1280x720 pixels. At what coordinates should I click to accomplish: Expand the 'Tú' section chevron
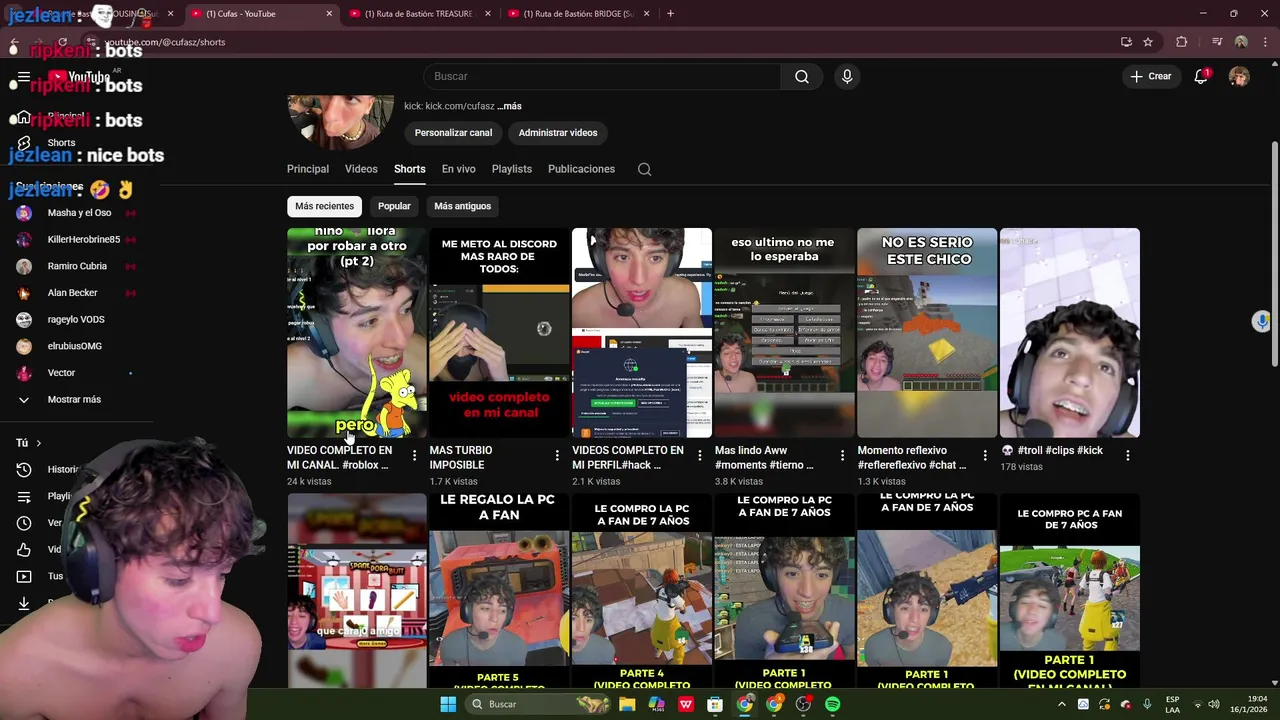tap(38, 443)
